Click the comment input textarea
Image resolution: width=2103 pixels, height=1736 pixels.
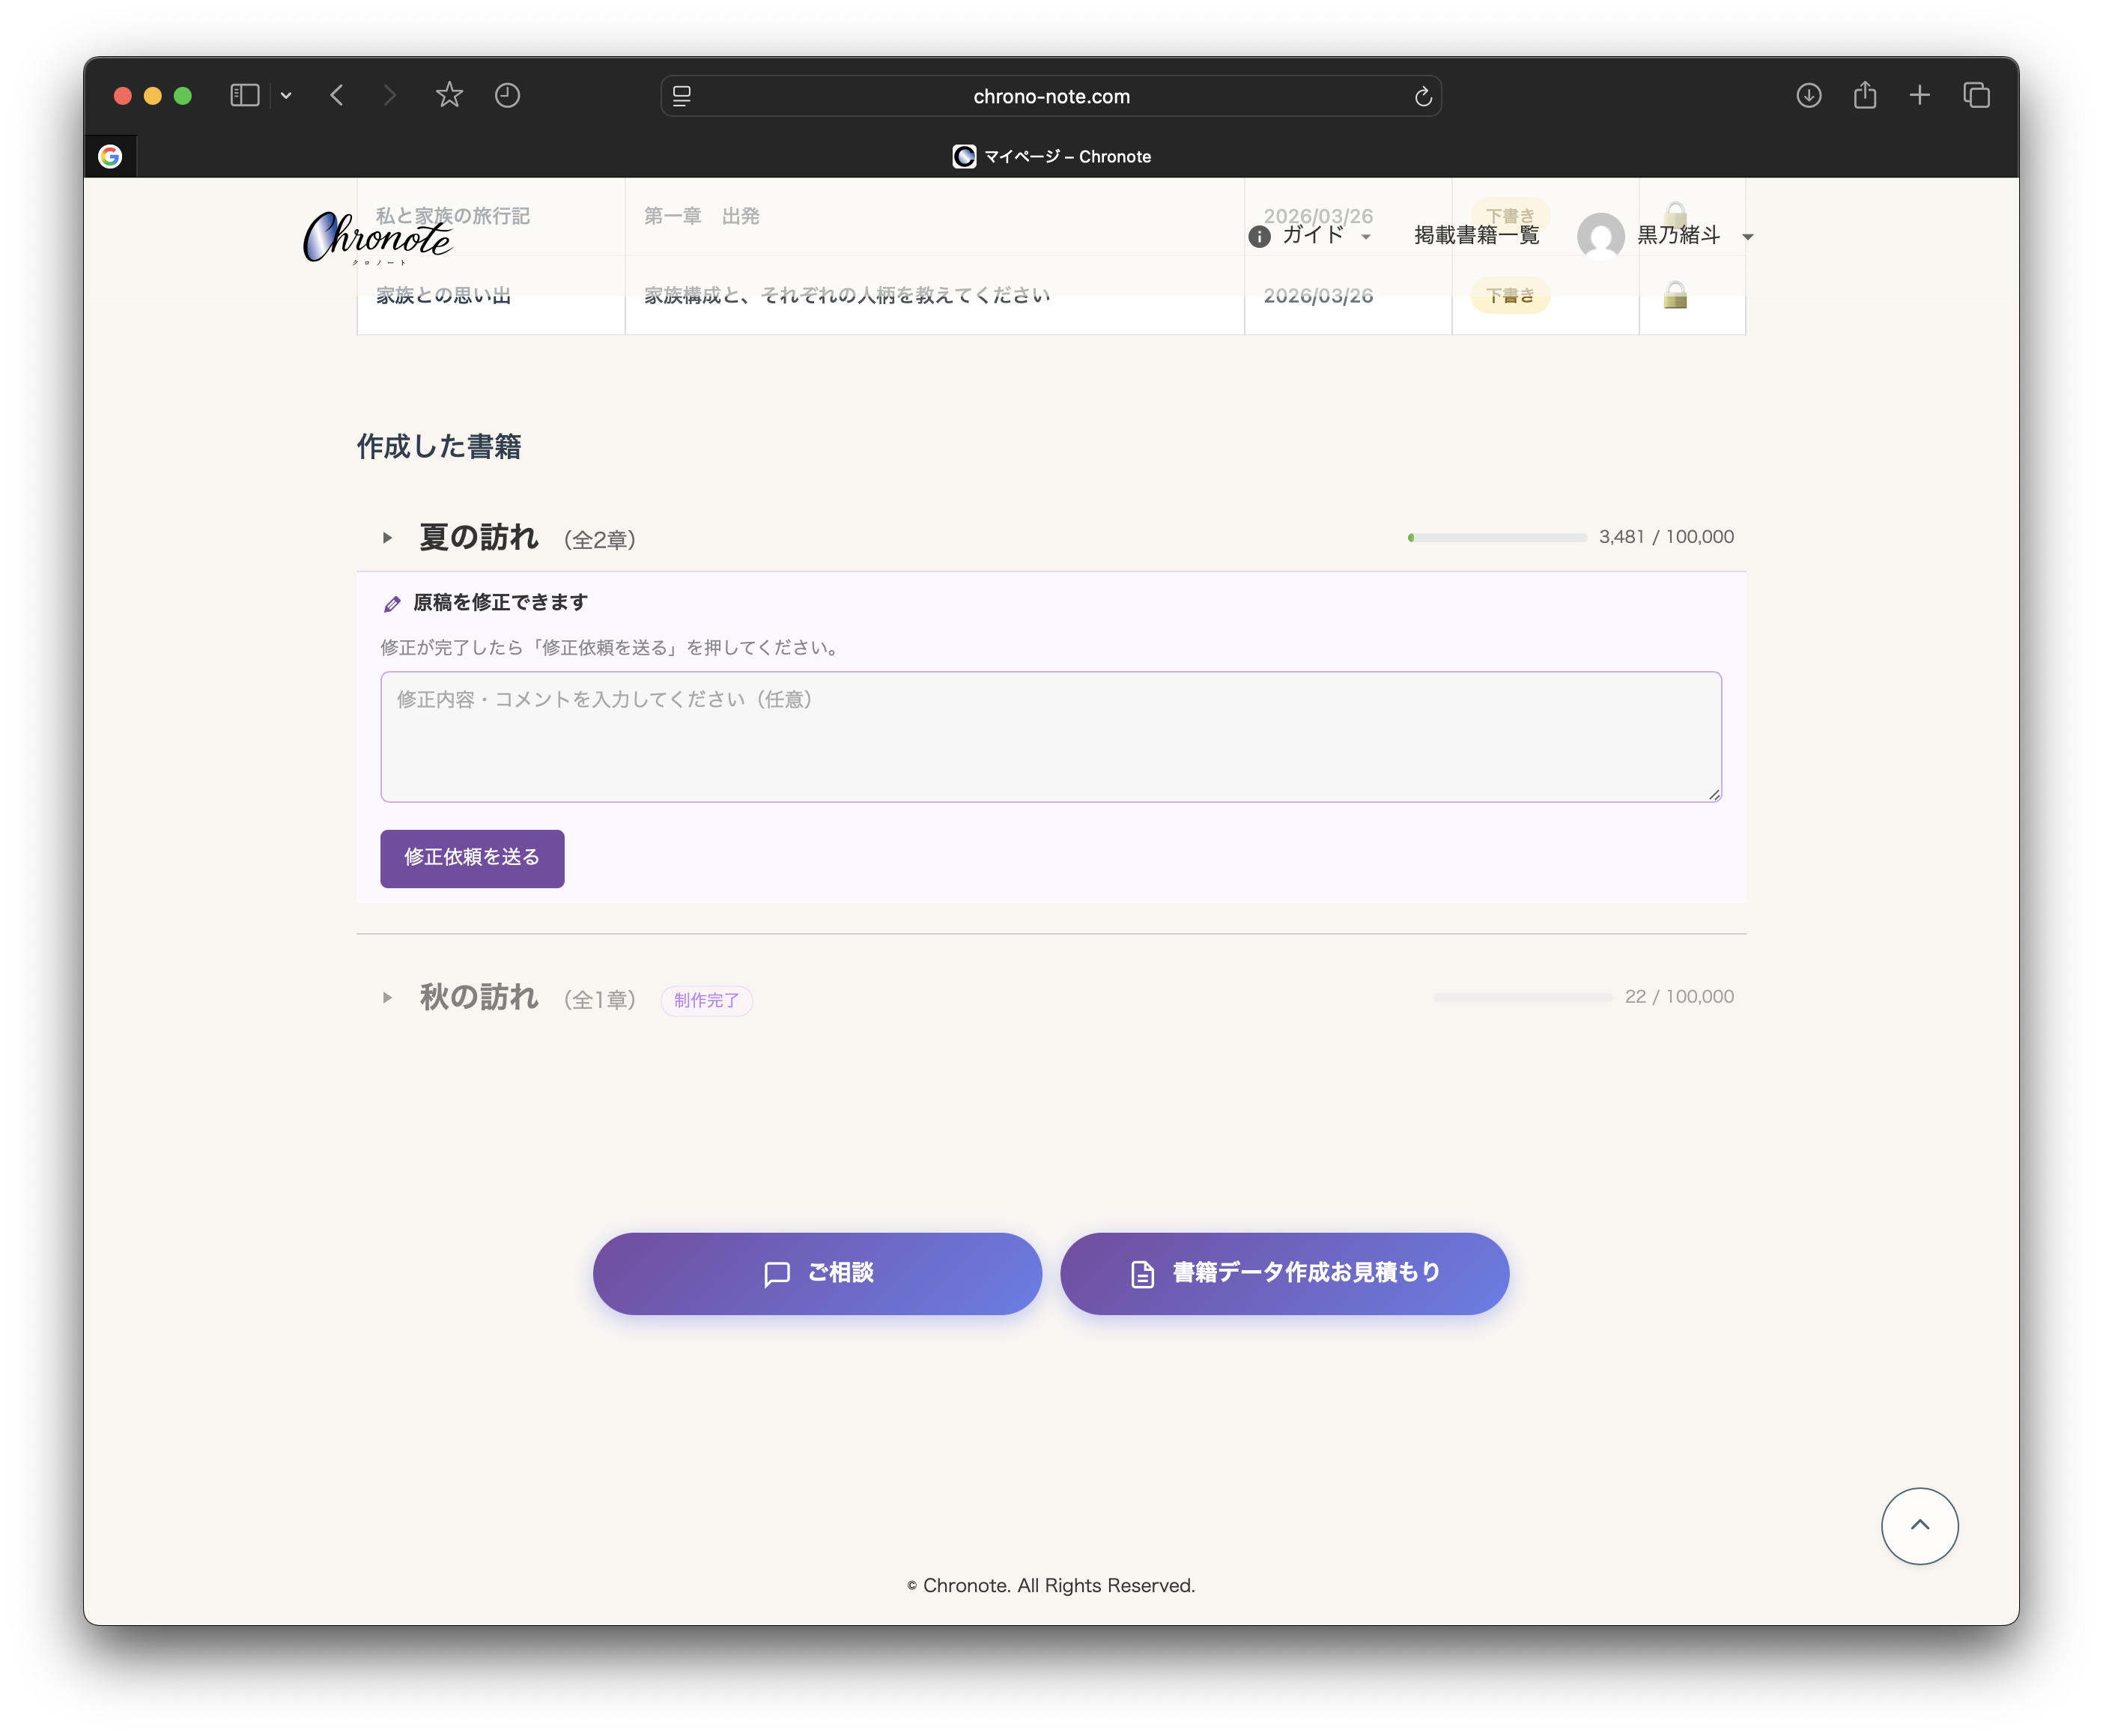[x=1050, y=736]
